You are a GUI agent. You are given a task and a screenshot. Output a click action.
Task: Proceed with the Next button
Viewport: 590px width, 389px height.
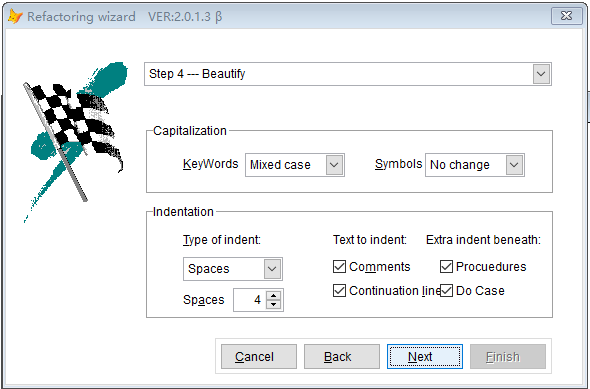point(425,357)
